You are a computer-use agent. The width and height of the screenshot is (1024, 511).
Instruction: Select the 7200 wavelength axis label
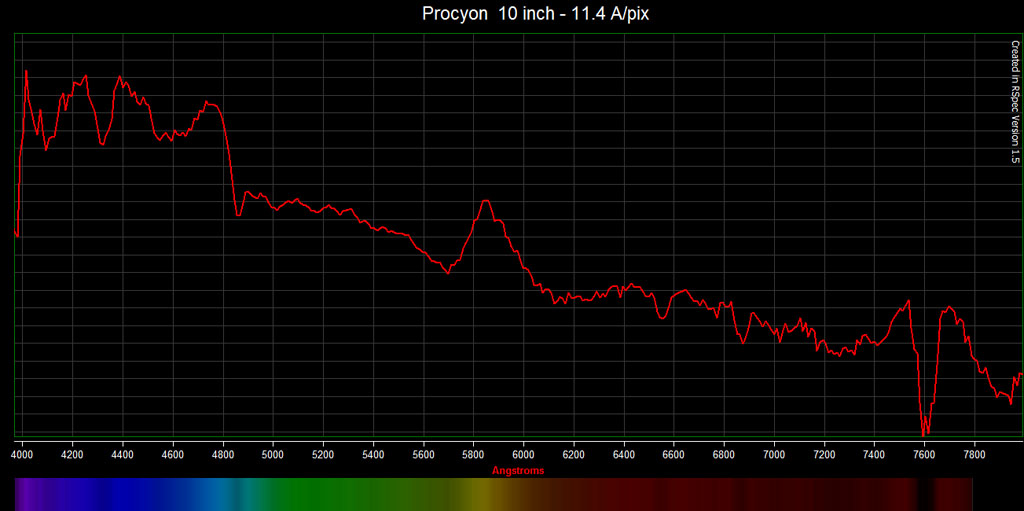[x=824, y=454]
